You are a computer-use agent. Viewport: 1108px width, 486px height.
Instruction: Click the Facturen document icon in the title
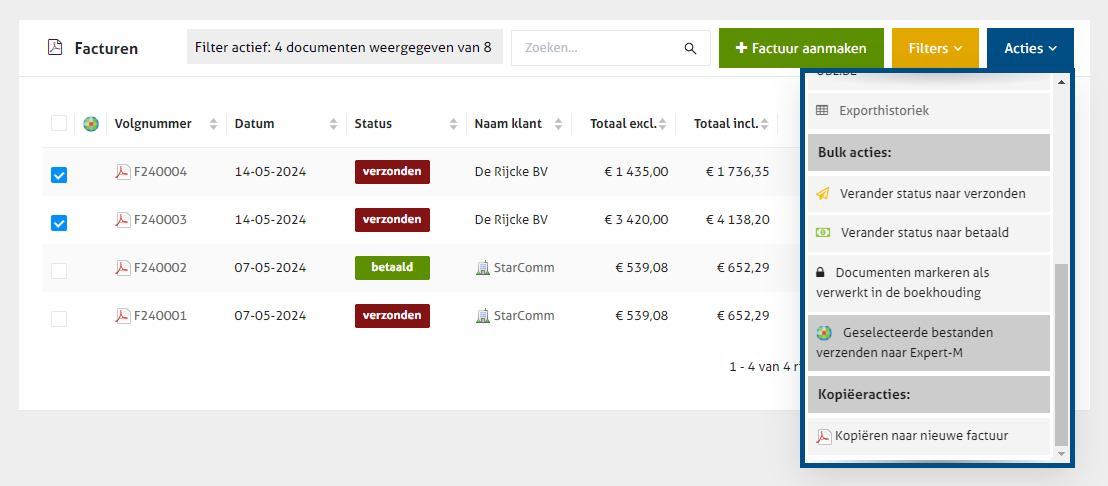click(55, 47)
